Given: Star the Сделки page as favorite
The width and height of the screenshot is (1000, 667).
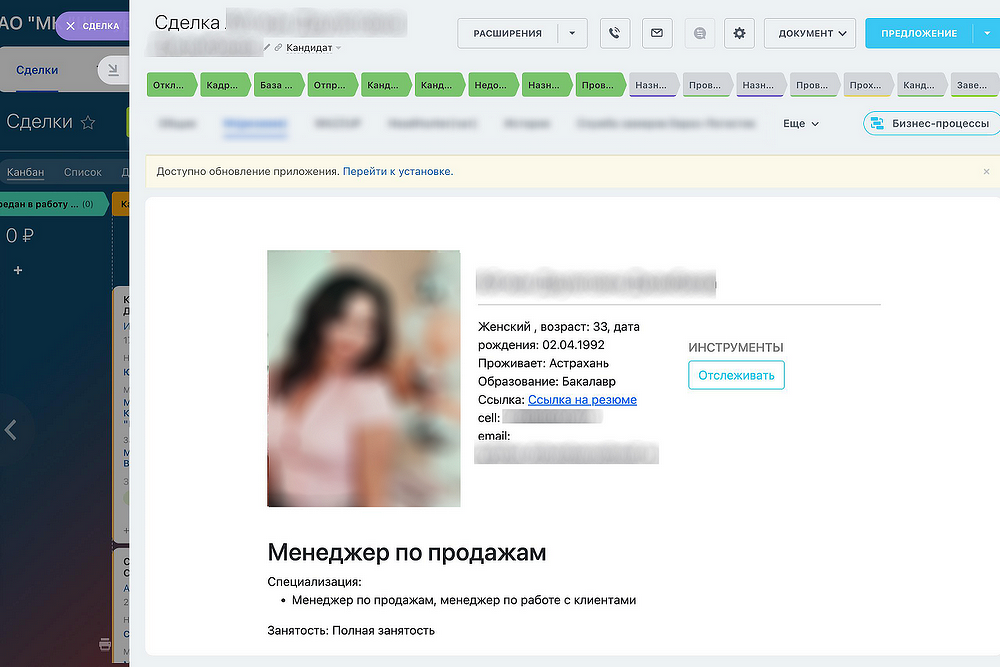Looking at the screenshot, I should 88,122.
